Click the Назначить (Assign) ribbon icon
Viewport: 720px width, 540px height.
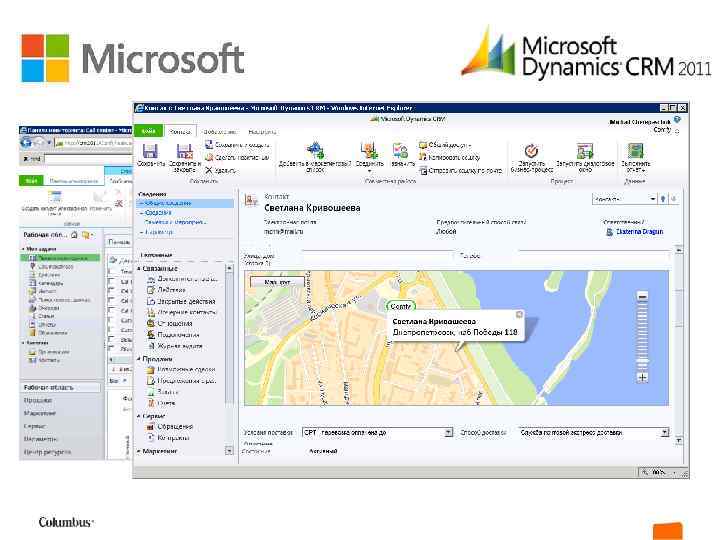tap(400, 150)
